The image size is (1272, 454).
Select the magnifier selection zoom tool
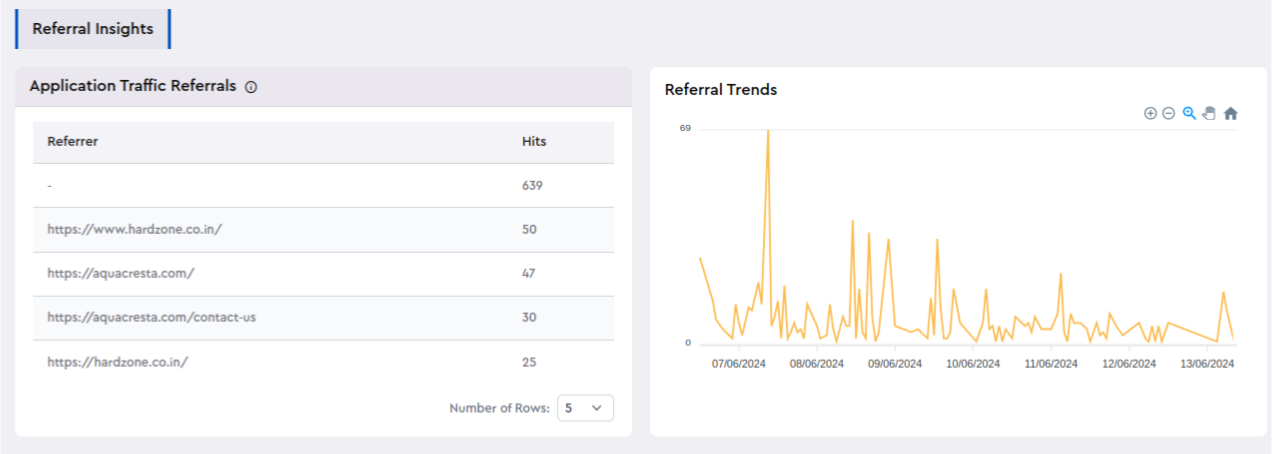click(x=1189, y=113)
